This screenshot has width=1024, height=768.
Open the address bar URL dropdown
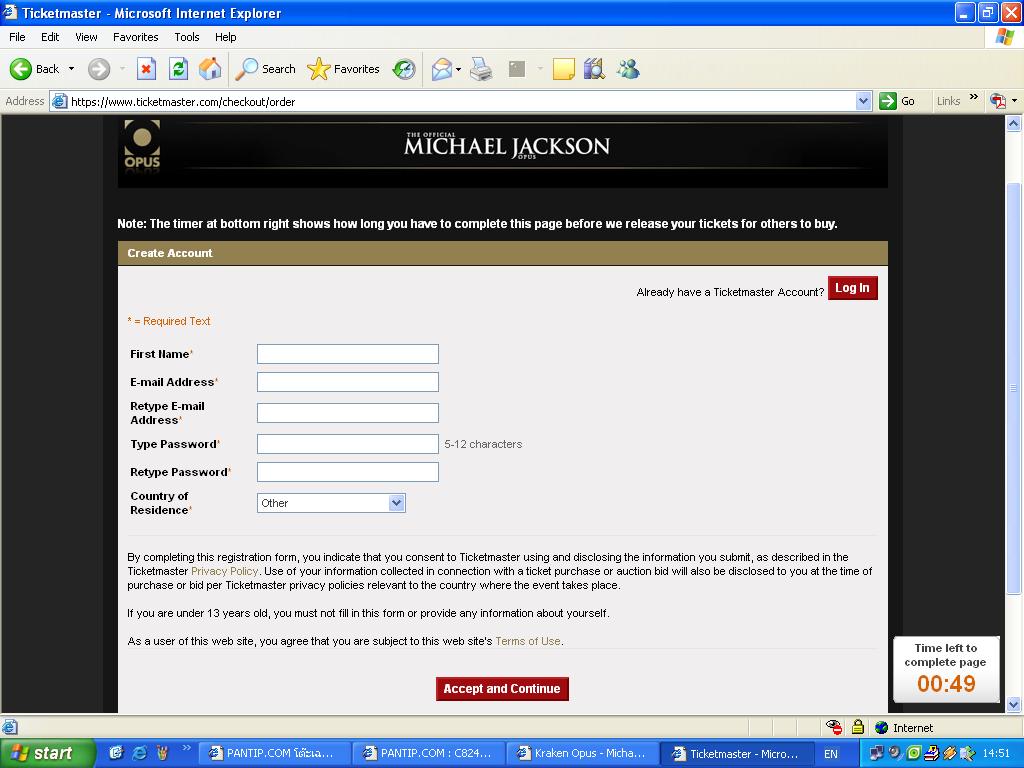(x=863, y=101)
